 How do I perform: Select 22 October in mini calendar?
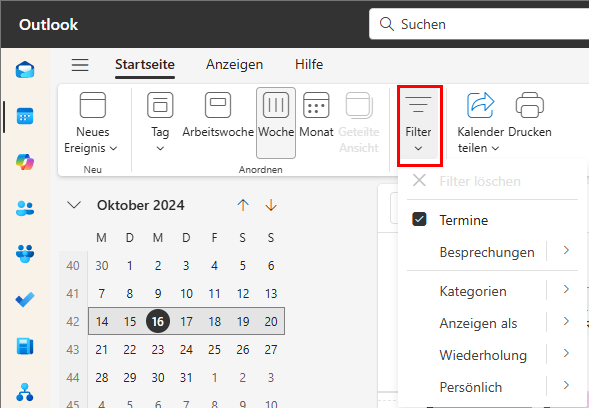pos(130,350)
